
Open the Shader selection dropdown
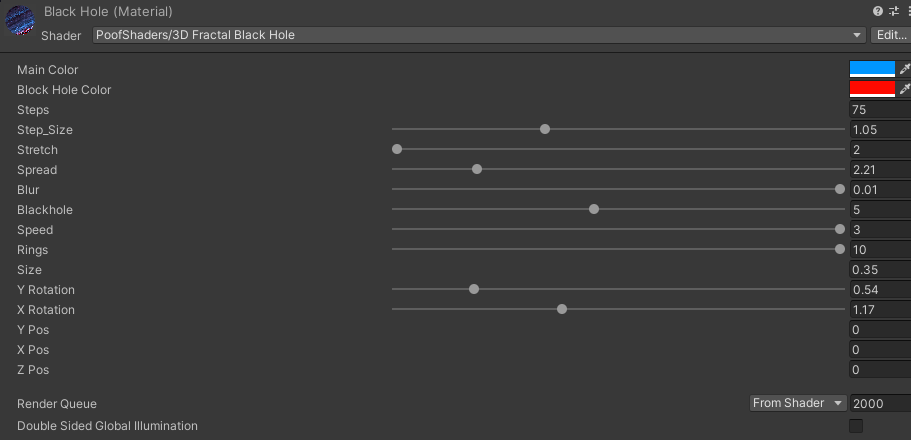[479, 35]
